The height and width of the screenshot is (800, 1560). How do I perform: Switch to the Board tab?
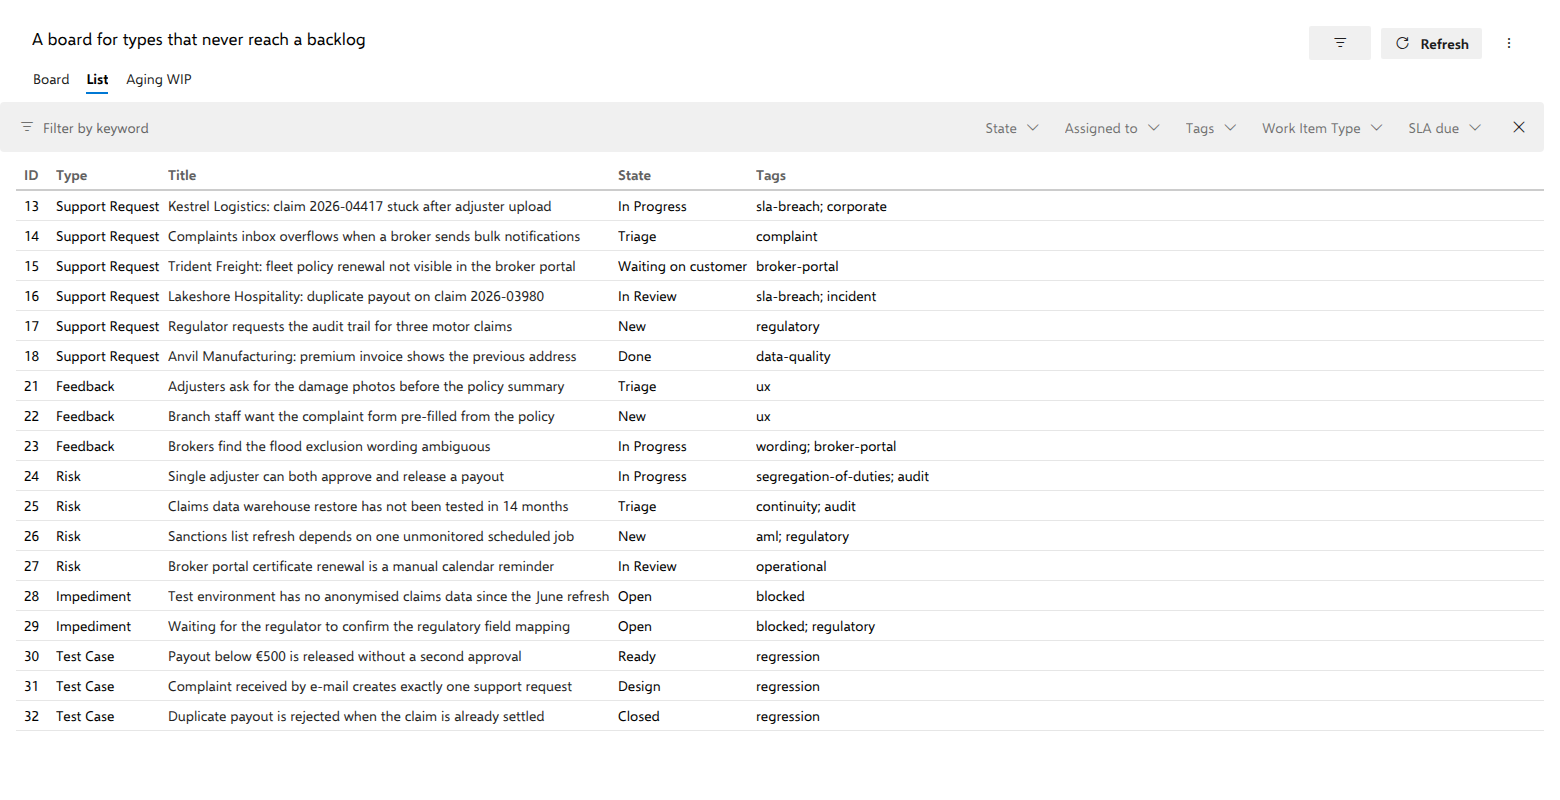pyautogui.click(x=51, y=79)
